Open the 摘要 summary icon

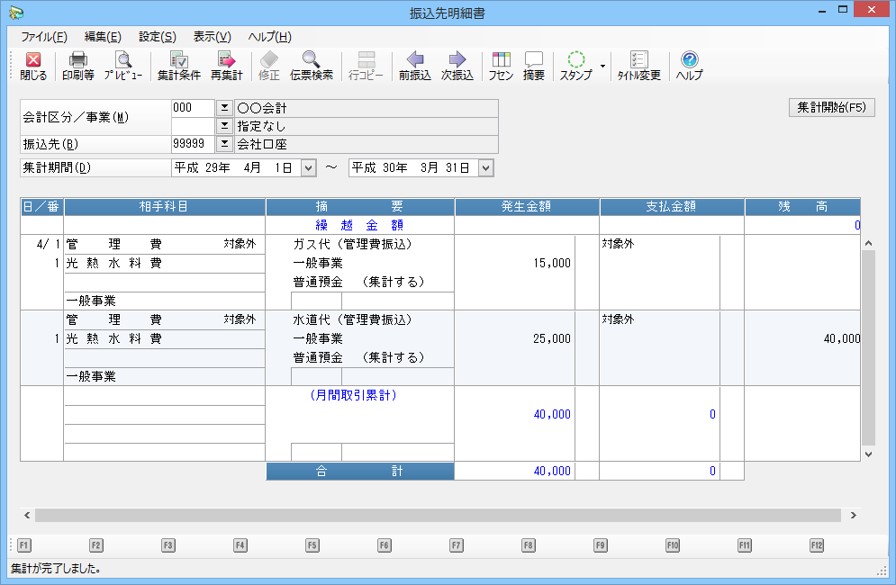(534, 66)
